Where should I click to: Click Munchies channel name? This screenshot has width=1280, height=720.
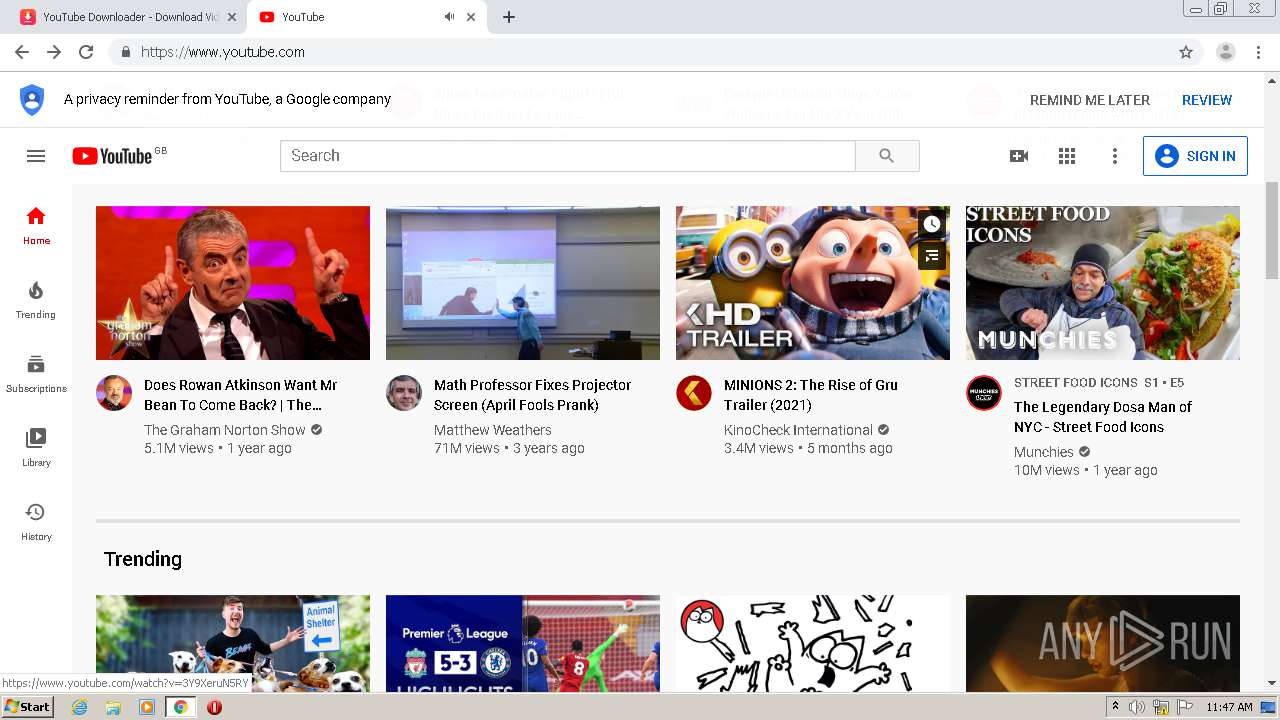[x=1044, y=452]
